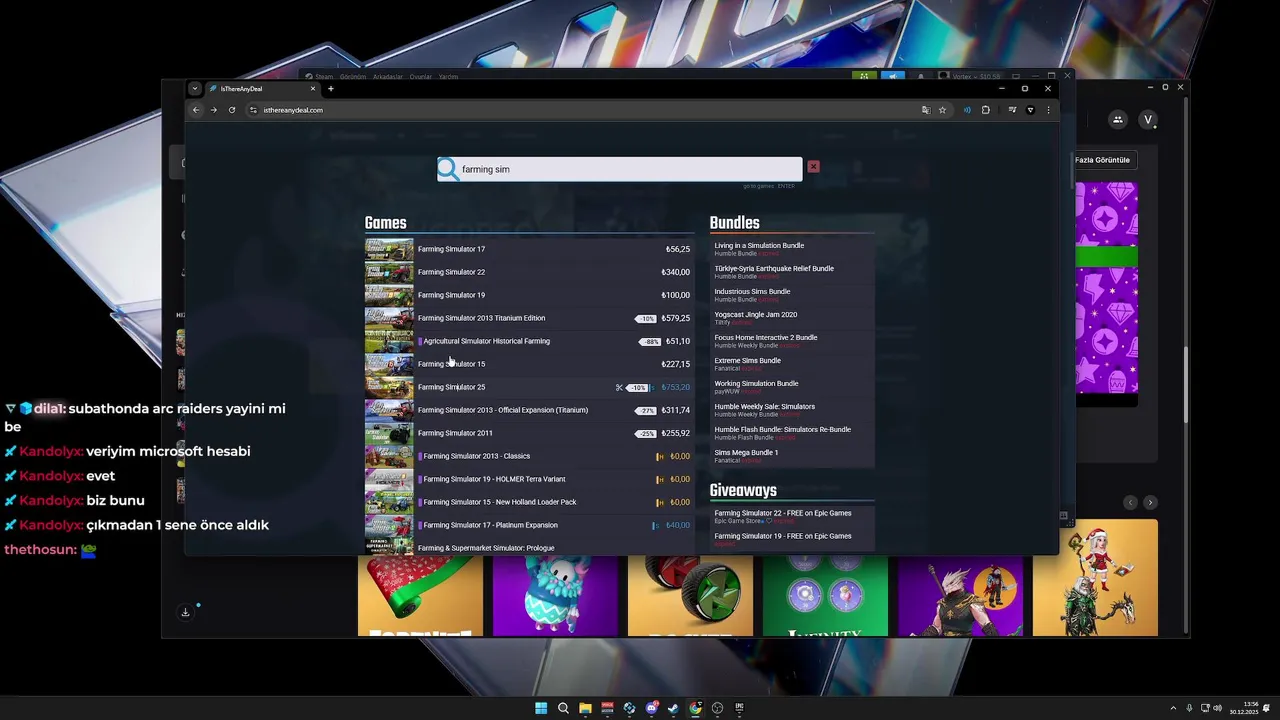Click the magnifier icon in the search box
Image resolution: width=1280 pixels, height=720 pixels.
tap(448, 170)
